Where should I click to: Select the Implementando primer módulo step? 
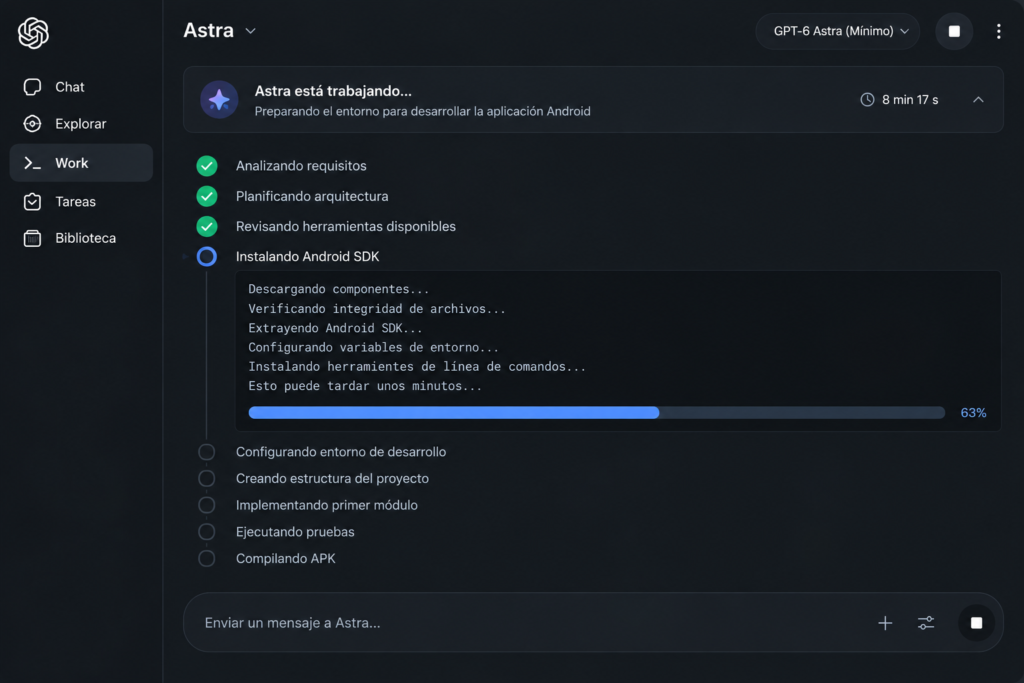pyautogui.click(x=327, y=505)
